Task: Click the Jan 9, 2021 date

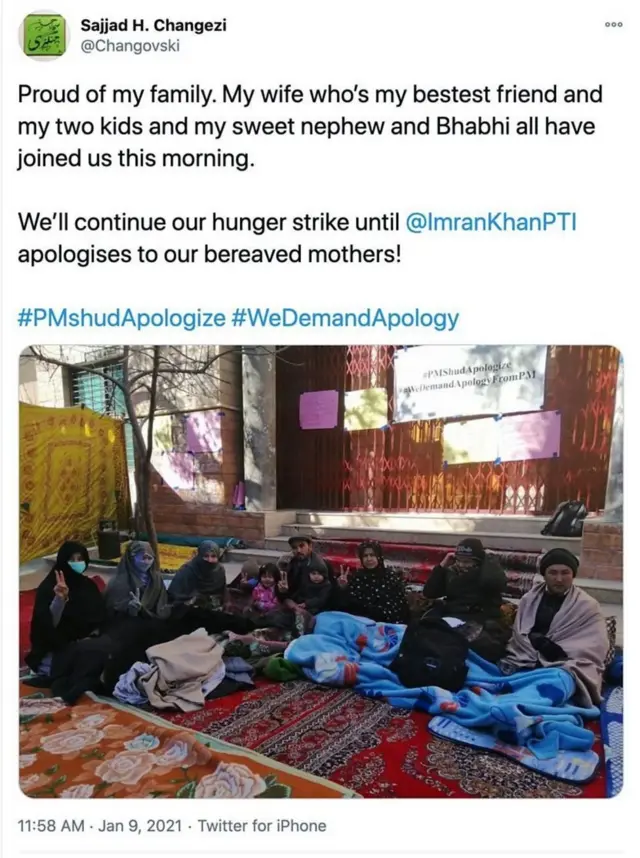Action: point(139,826)
